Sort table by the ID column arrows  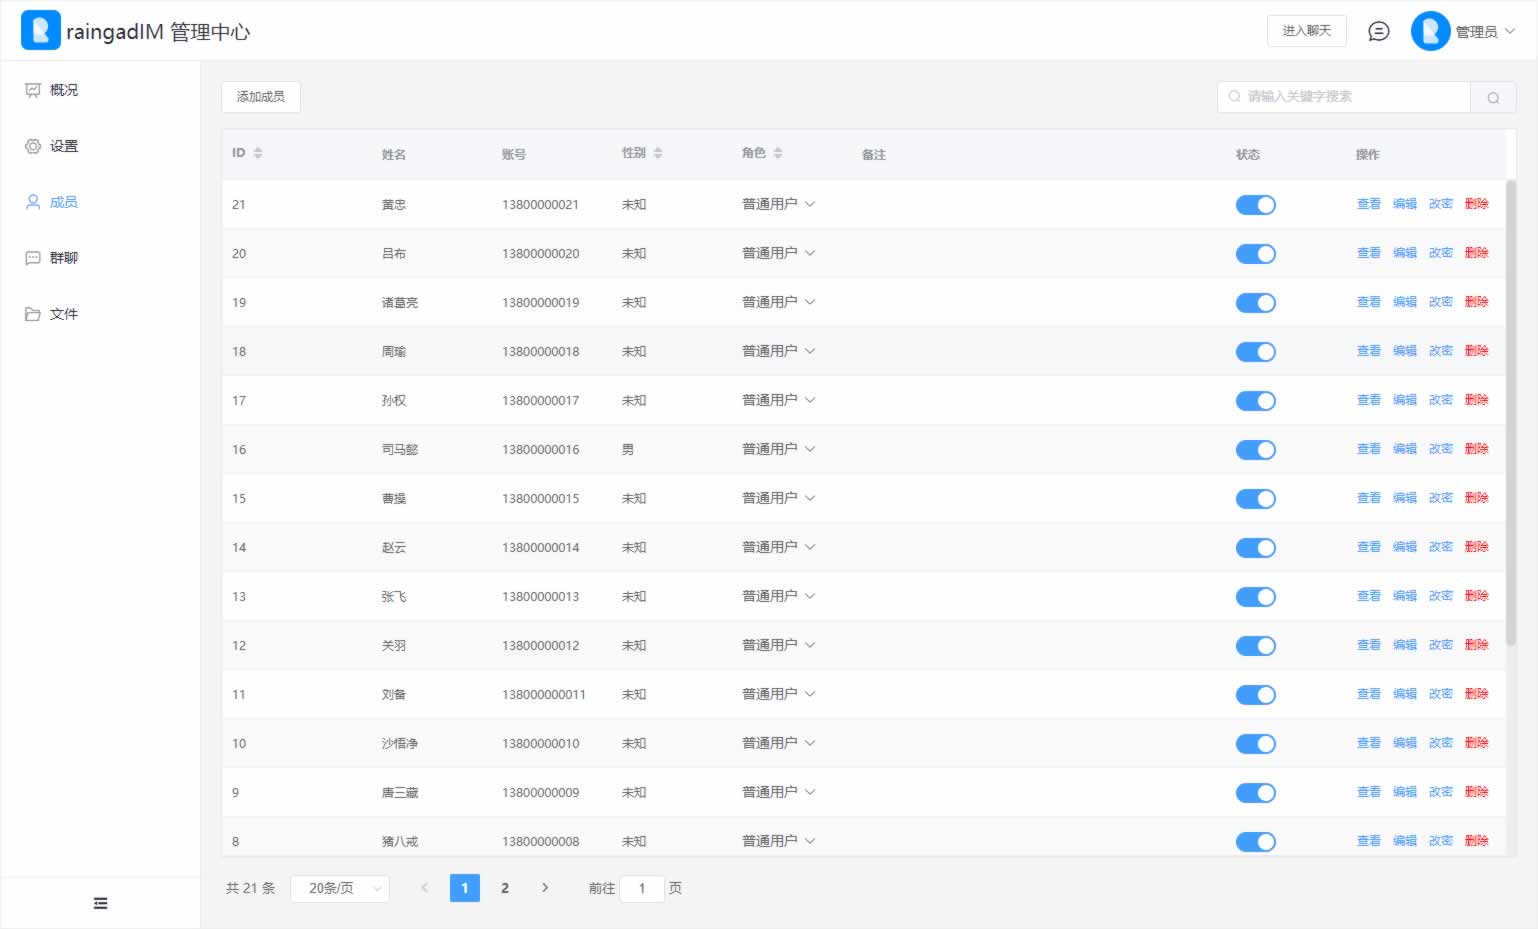pos(258,153)
